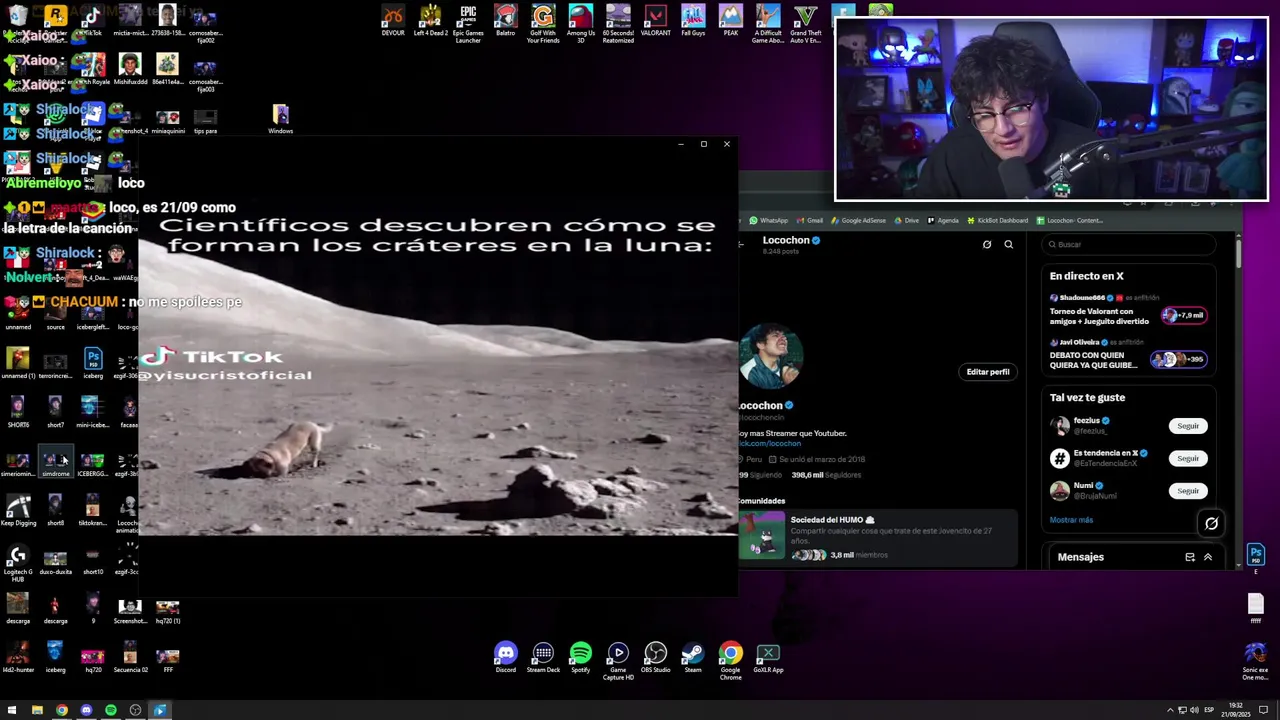Select the simdrome desktop file

coord(55,463)
